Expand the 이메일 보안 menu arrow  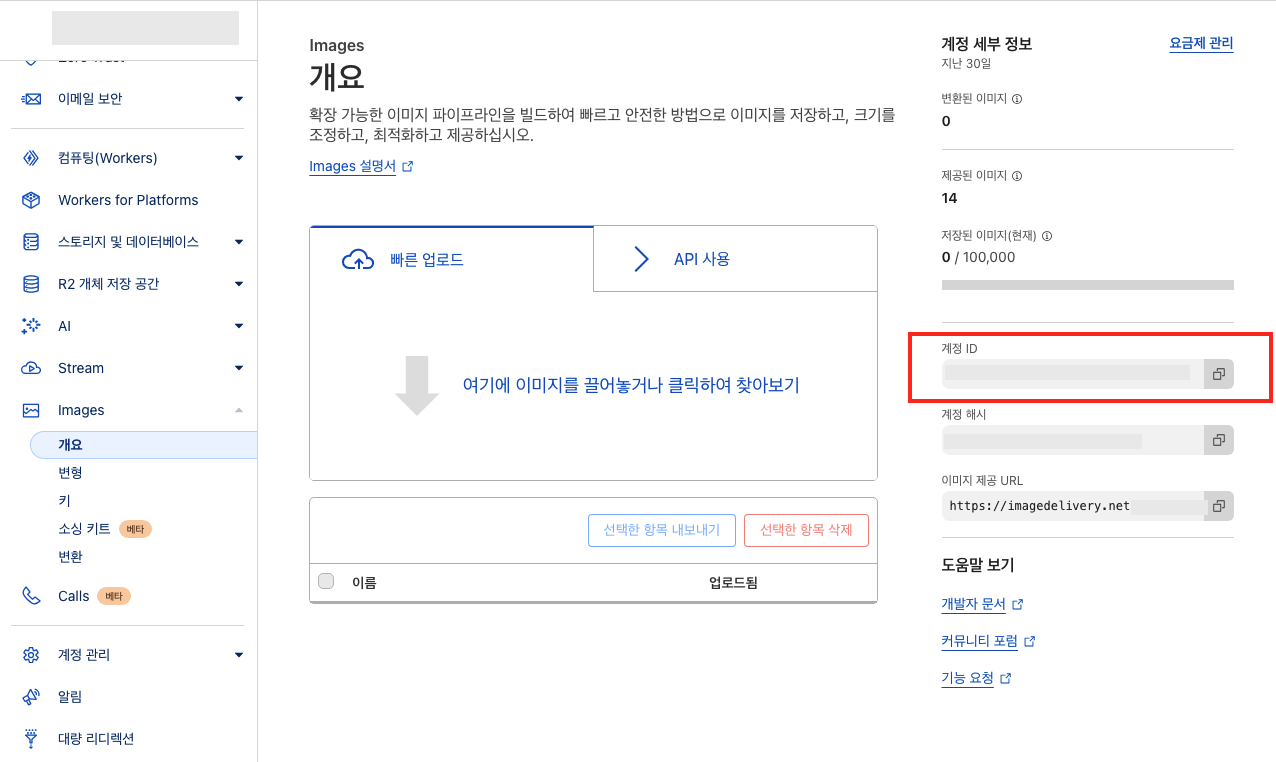239,99
